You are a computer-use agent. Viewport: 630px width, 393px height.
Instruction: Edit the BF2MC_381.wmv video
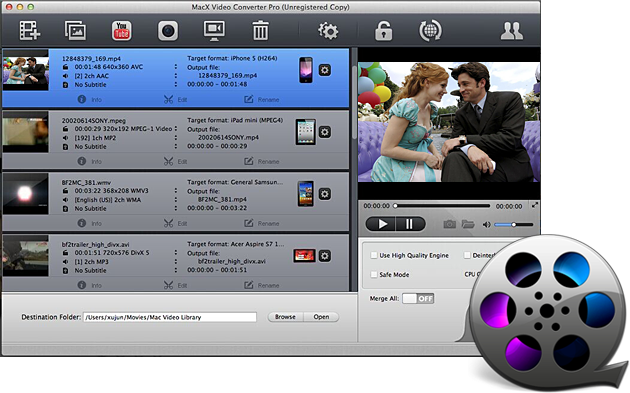[176, 223]
